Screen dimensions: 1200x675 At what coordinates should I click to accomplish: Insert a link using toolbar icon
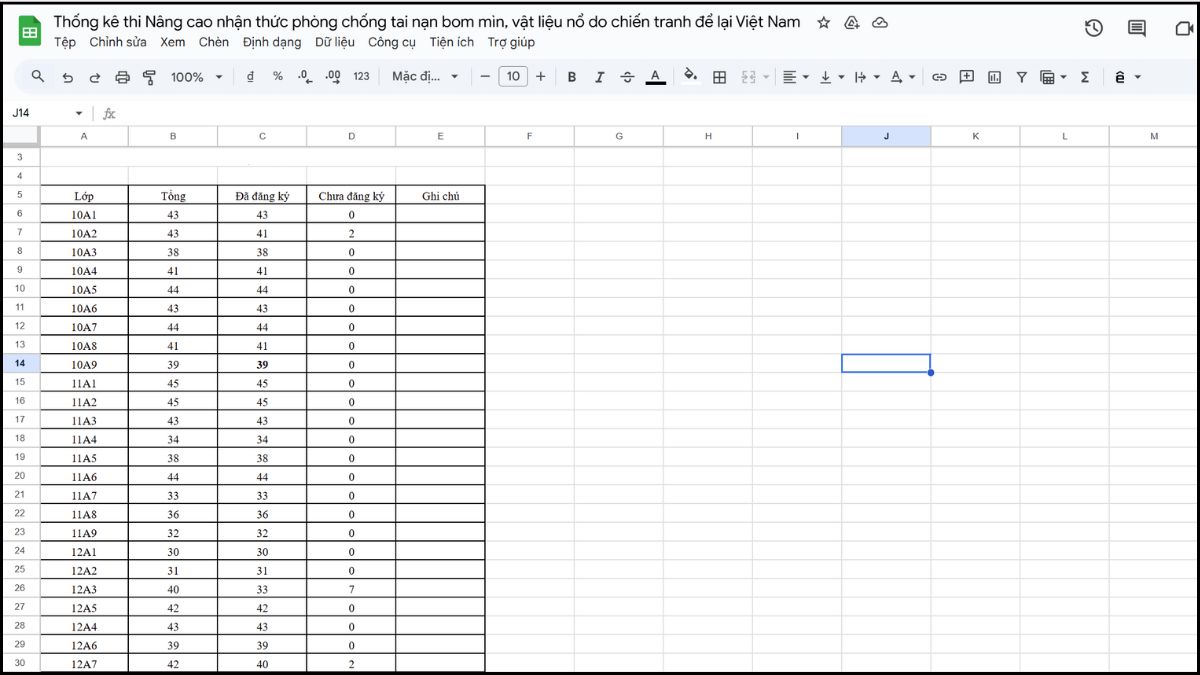tap(938, 76)
